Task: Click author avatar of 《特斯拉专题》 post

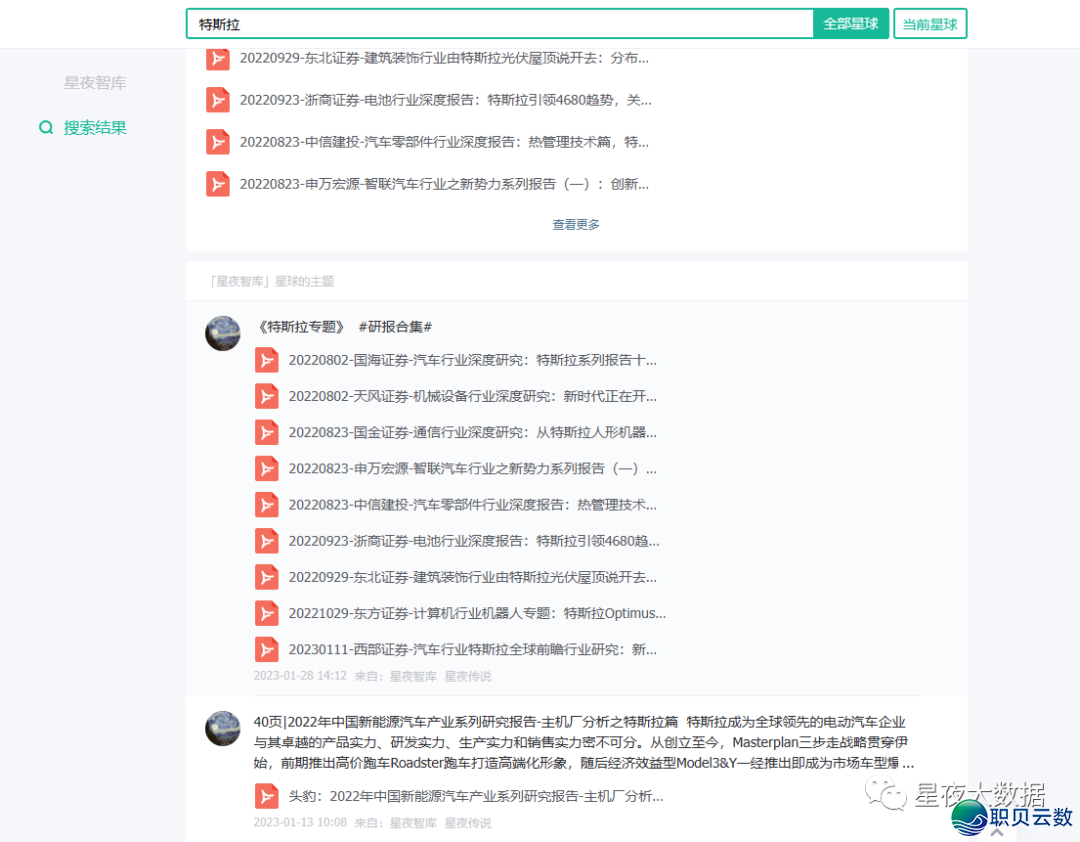Action: (x=223, y=333)
